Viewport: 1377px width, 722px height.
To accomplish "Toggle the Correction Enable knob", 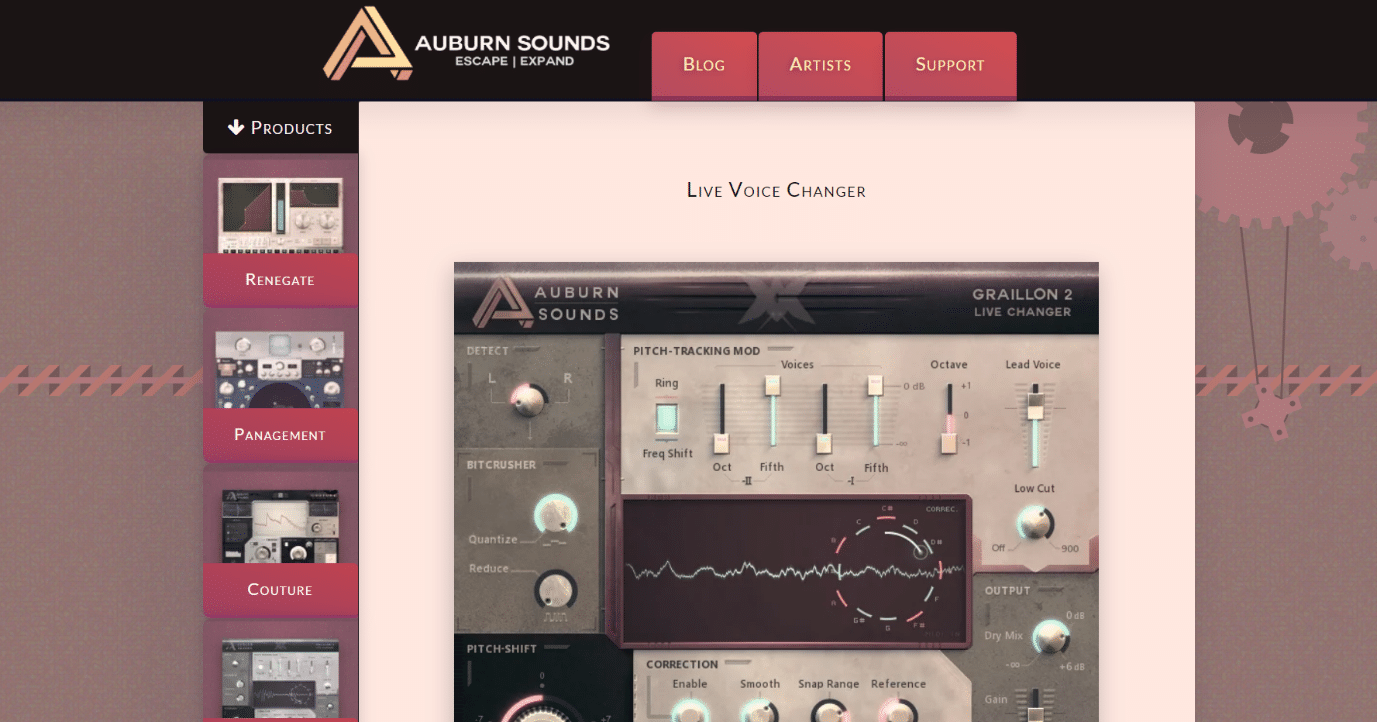I will point(690,710).
